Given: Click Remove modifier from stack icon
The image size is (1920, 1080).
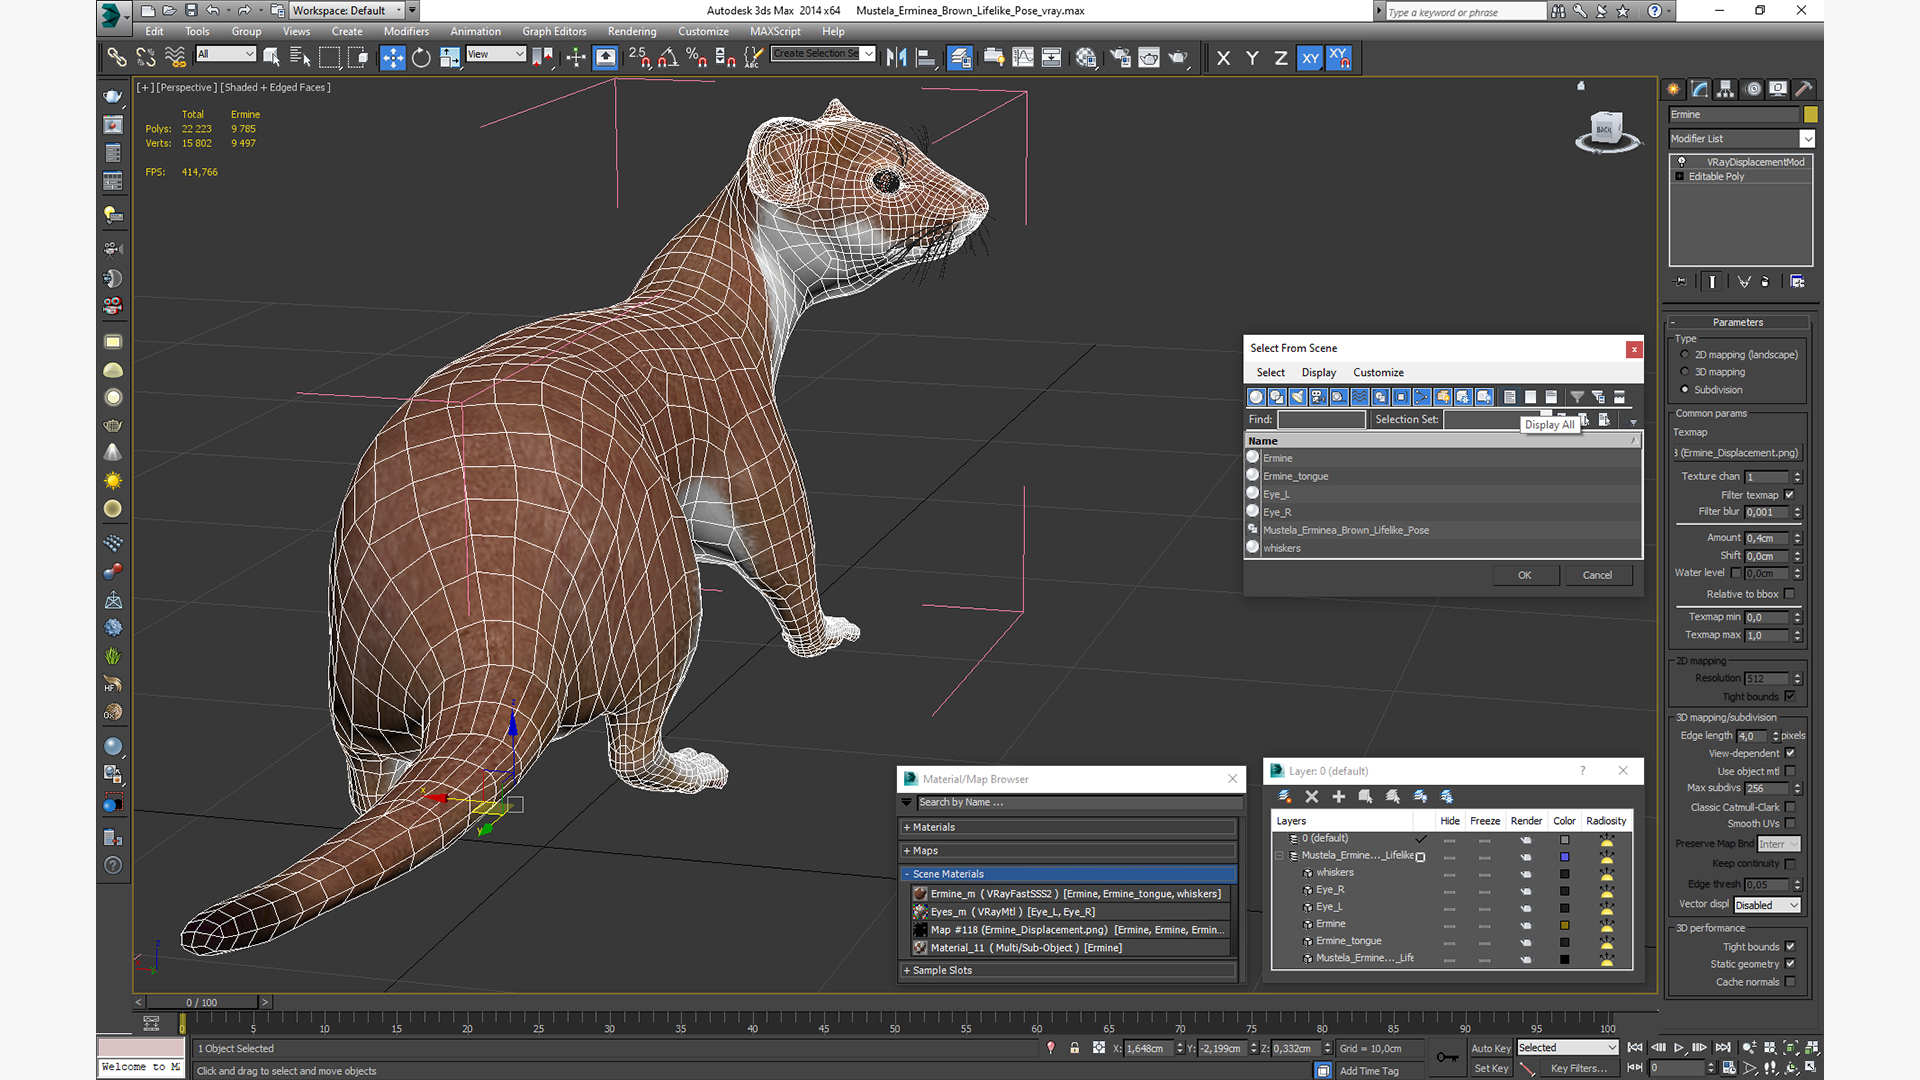Looking at the screenshot, I should [1765, 282].
